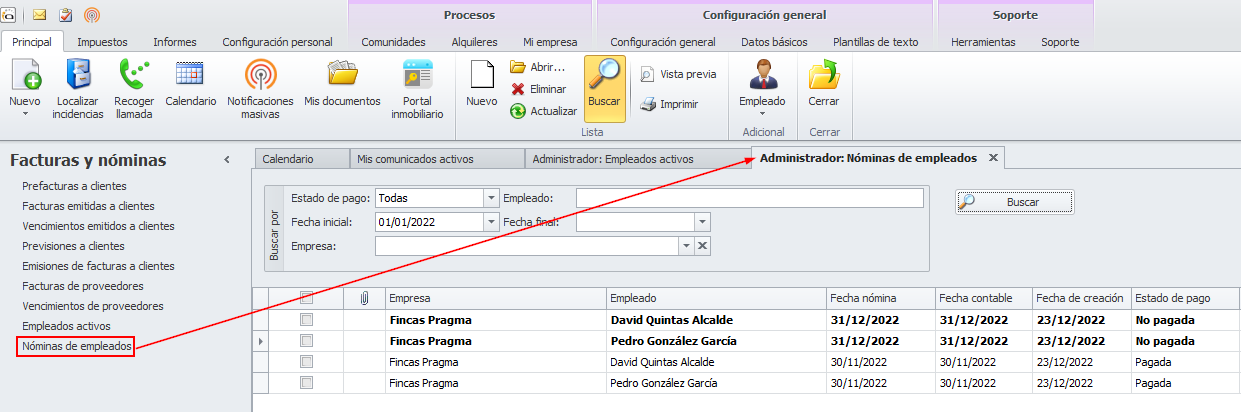The image size is (1241, 412).
Task: Click the Localizar incidencias icon
Action: [79, 76]
